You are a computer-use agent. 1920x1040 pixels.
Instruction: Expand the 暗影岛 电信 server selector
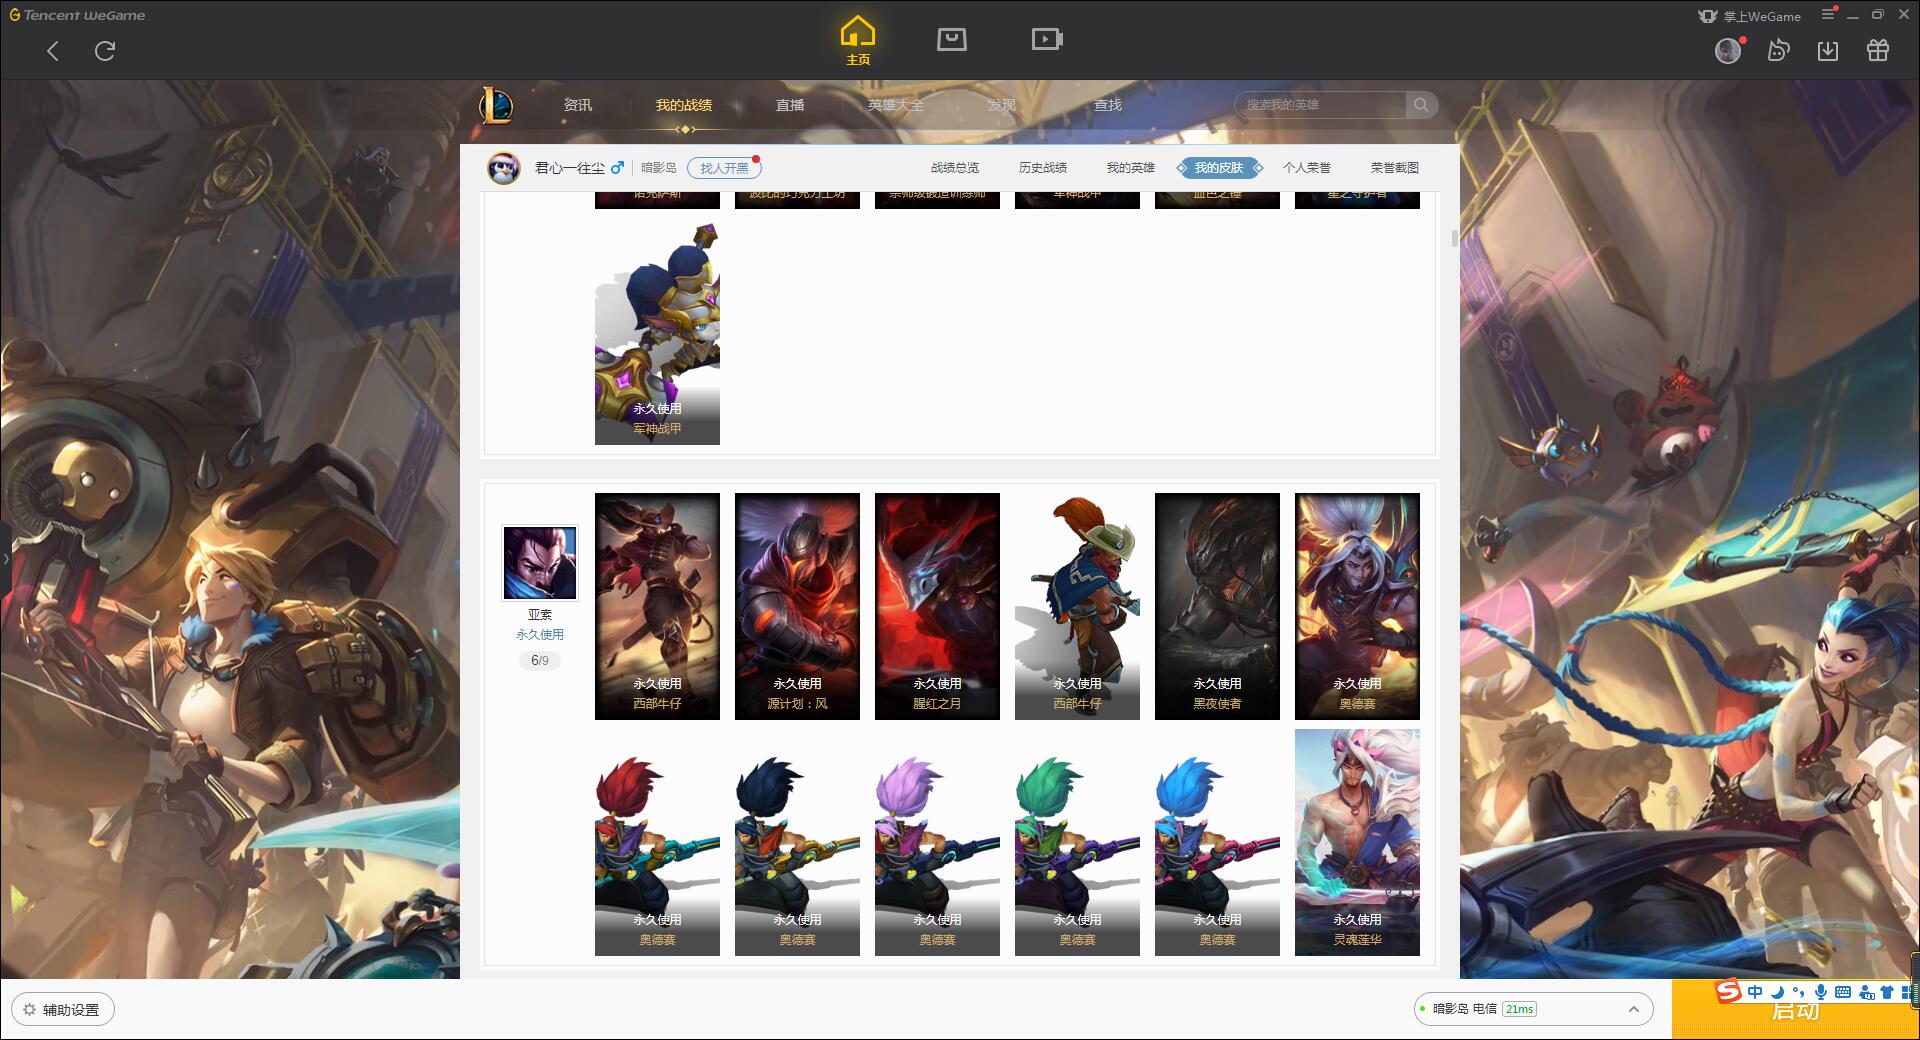(x=1532, y=1009)
